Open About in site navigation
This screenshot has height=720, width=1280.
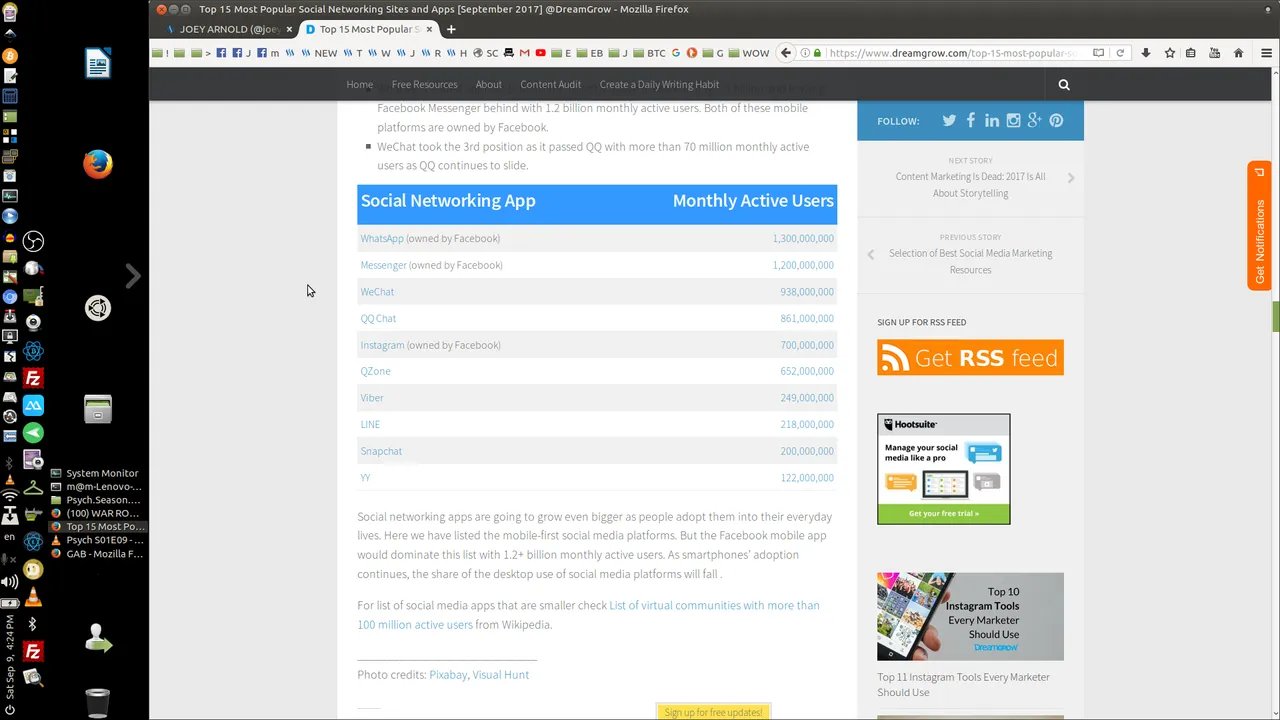coord(489,84)
